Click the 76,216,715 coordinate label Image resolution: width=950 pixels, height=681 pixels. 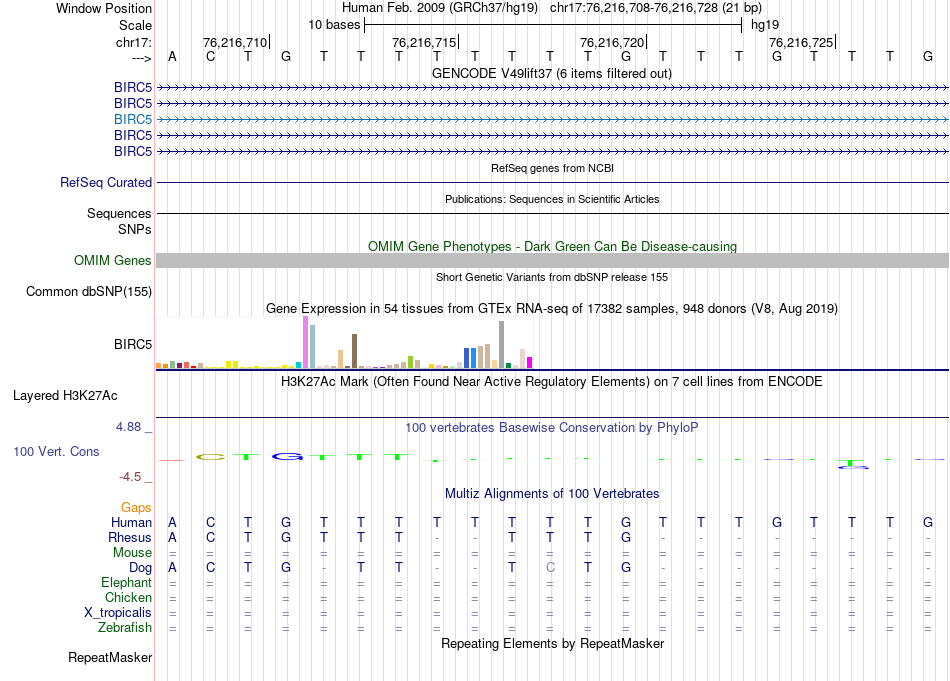point(424,42)
